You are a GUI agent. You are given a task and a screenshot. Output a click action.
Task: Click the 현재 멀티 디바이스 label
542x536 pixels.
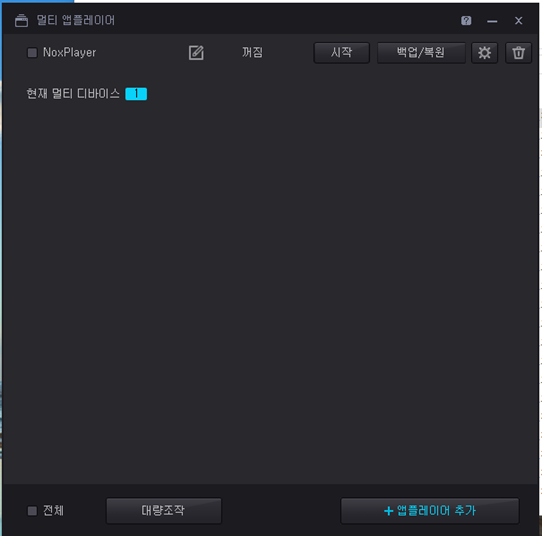73,94
